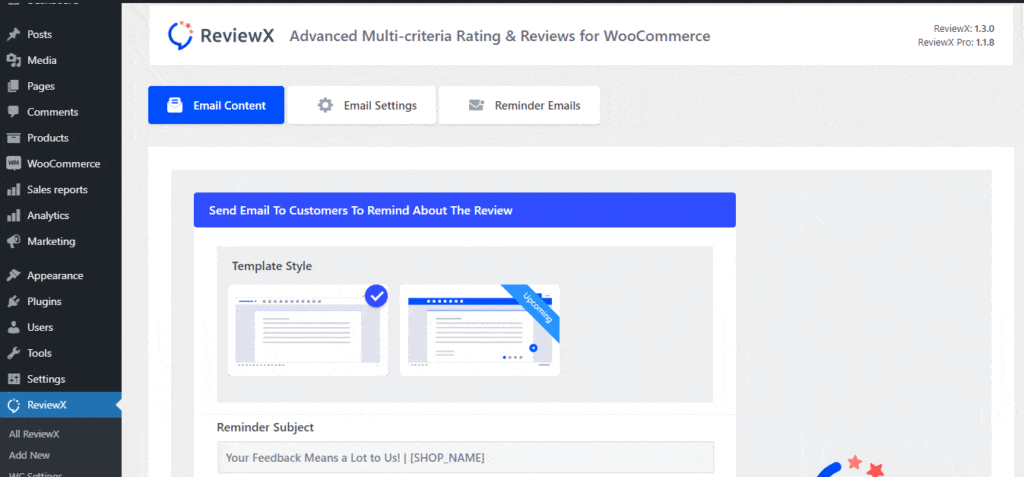The image size is (1024, 477).
Task: Click Add New submenu link
Action: [29, 455]
